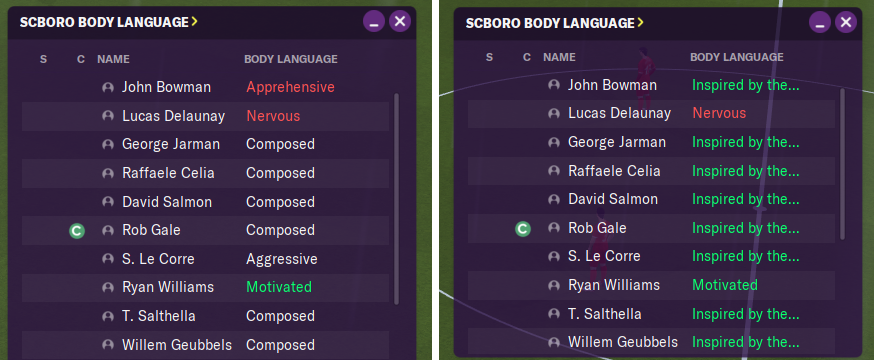Click John Bowman's player icon in left panel
Viewport: 874px width, 360px height.
pos(108,87)
